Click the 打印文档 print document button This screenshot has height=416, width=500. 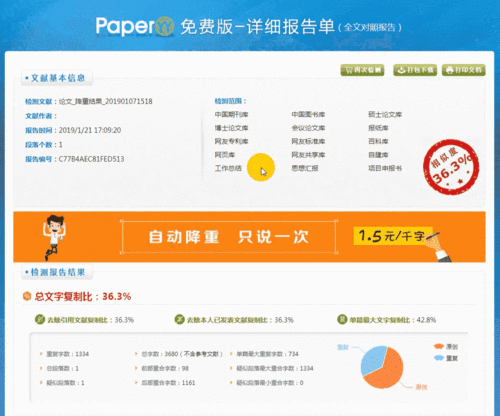[464, 70]
